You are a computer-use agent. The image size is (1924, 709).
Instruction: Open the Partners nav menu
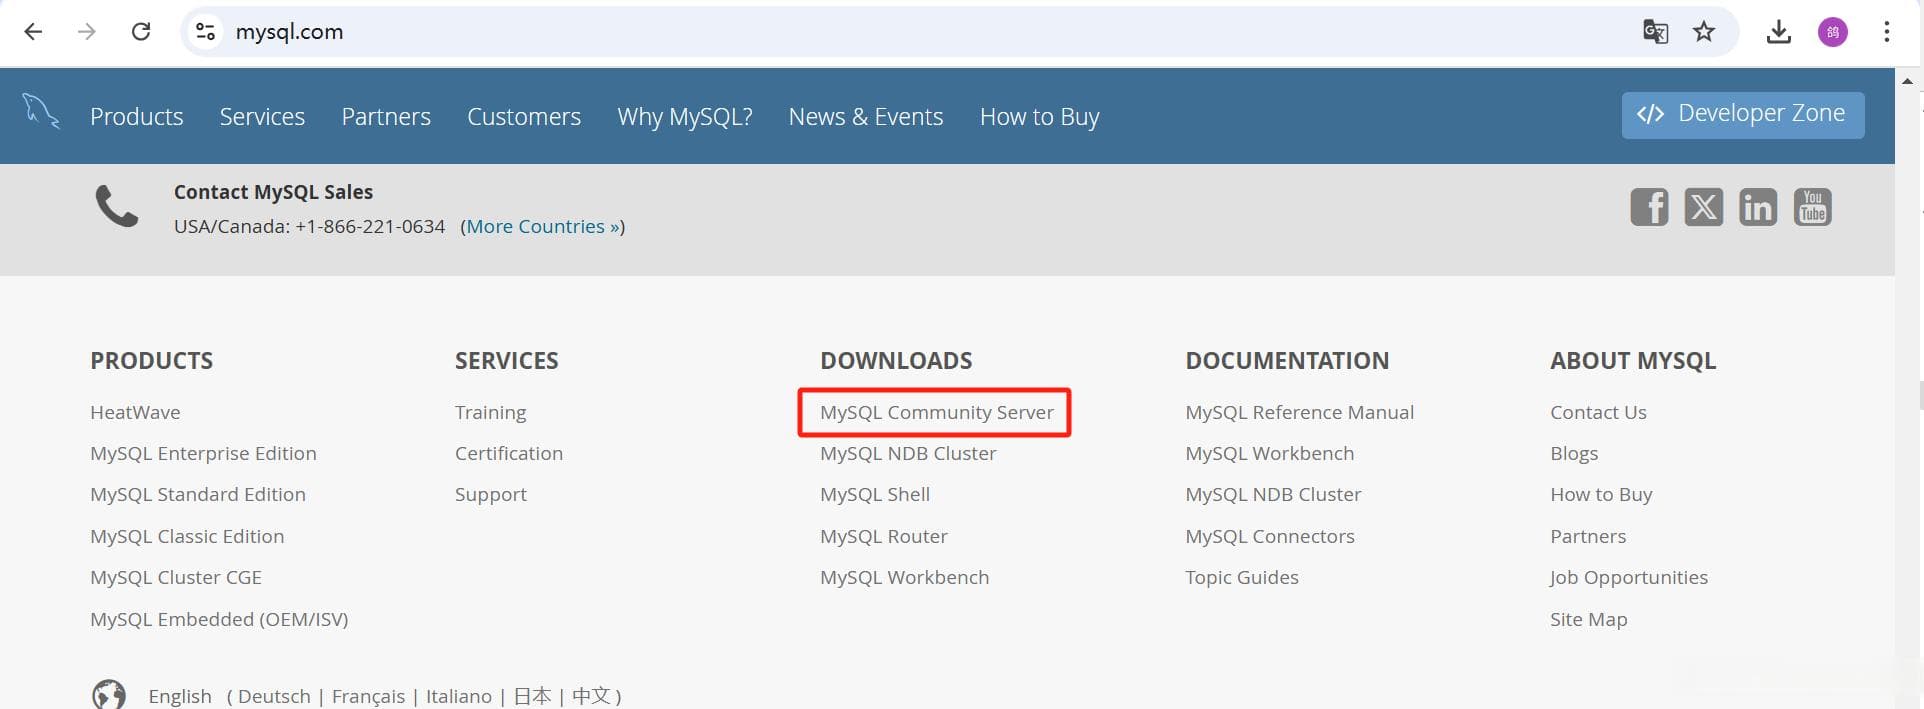[x=386, y=117]
